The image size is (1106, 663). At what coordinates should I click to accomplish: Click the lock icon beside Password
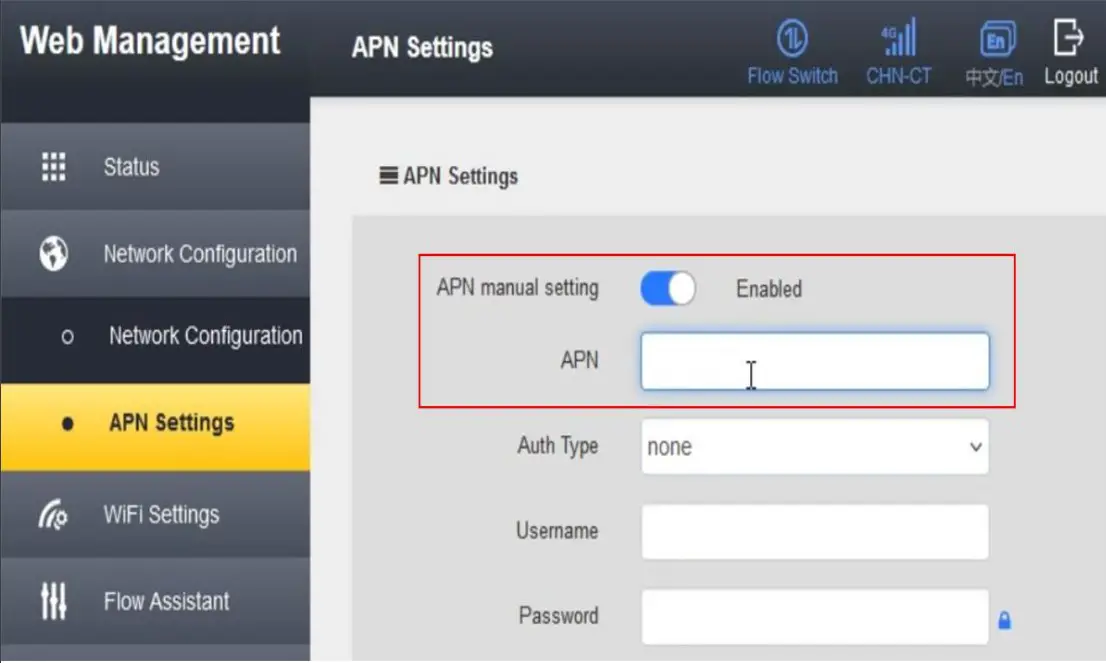1004,620
